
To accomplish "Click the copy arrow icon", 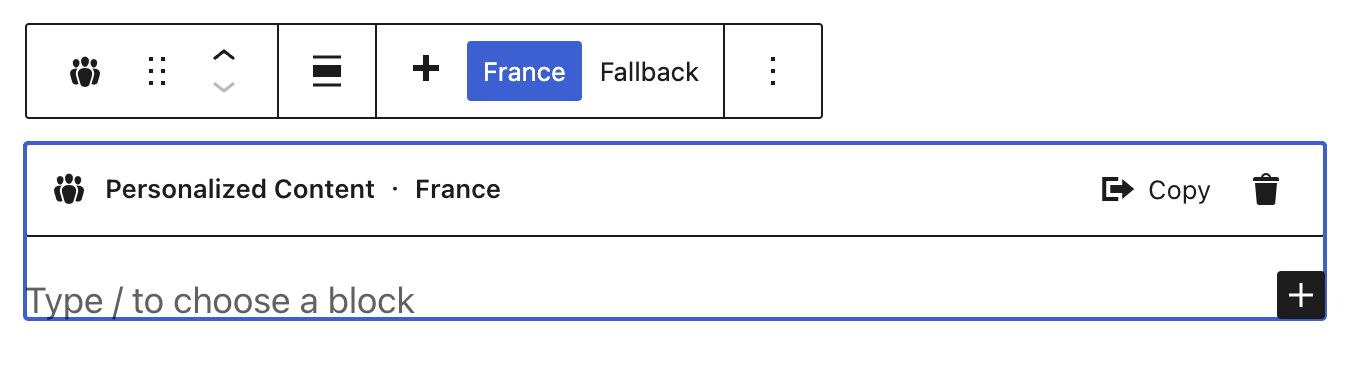I will point(1117,189).
